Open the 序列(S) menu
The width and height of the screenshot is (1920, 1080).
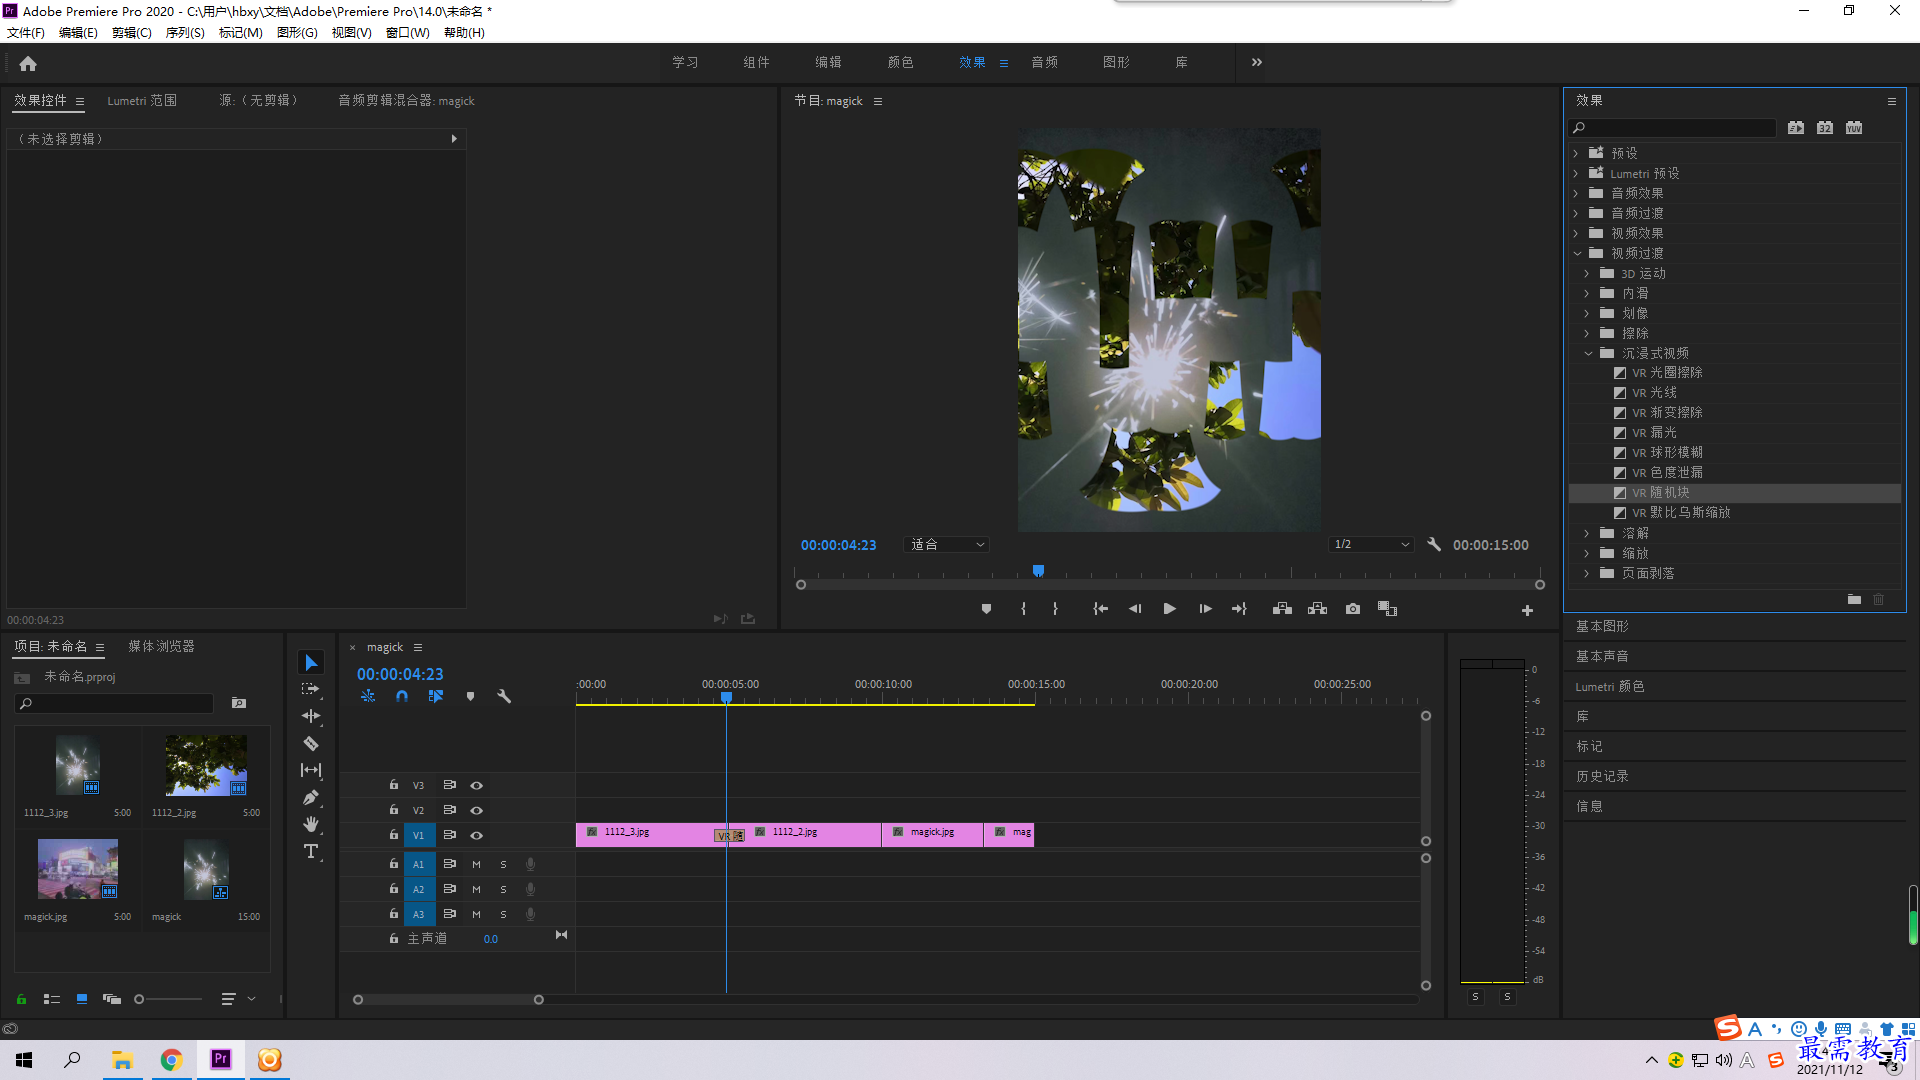click(185, 33)
